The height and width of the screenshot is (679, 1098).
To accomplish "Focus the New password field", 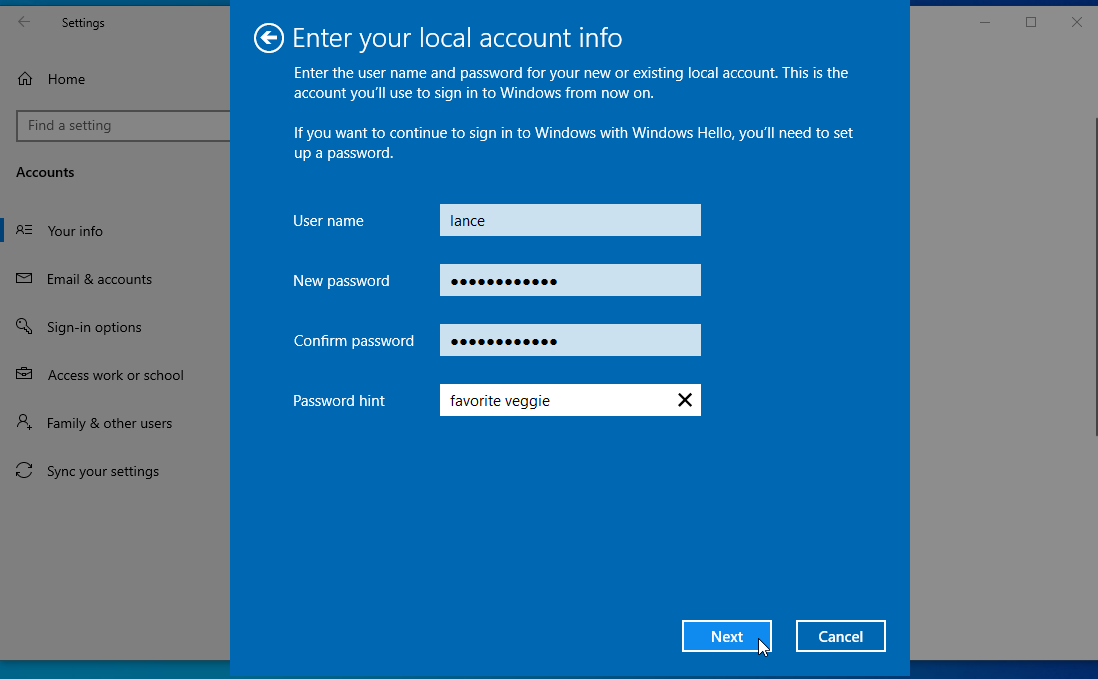I will click(x=570, y=280).
